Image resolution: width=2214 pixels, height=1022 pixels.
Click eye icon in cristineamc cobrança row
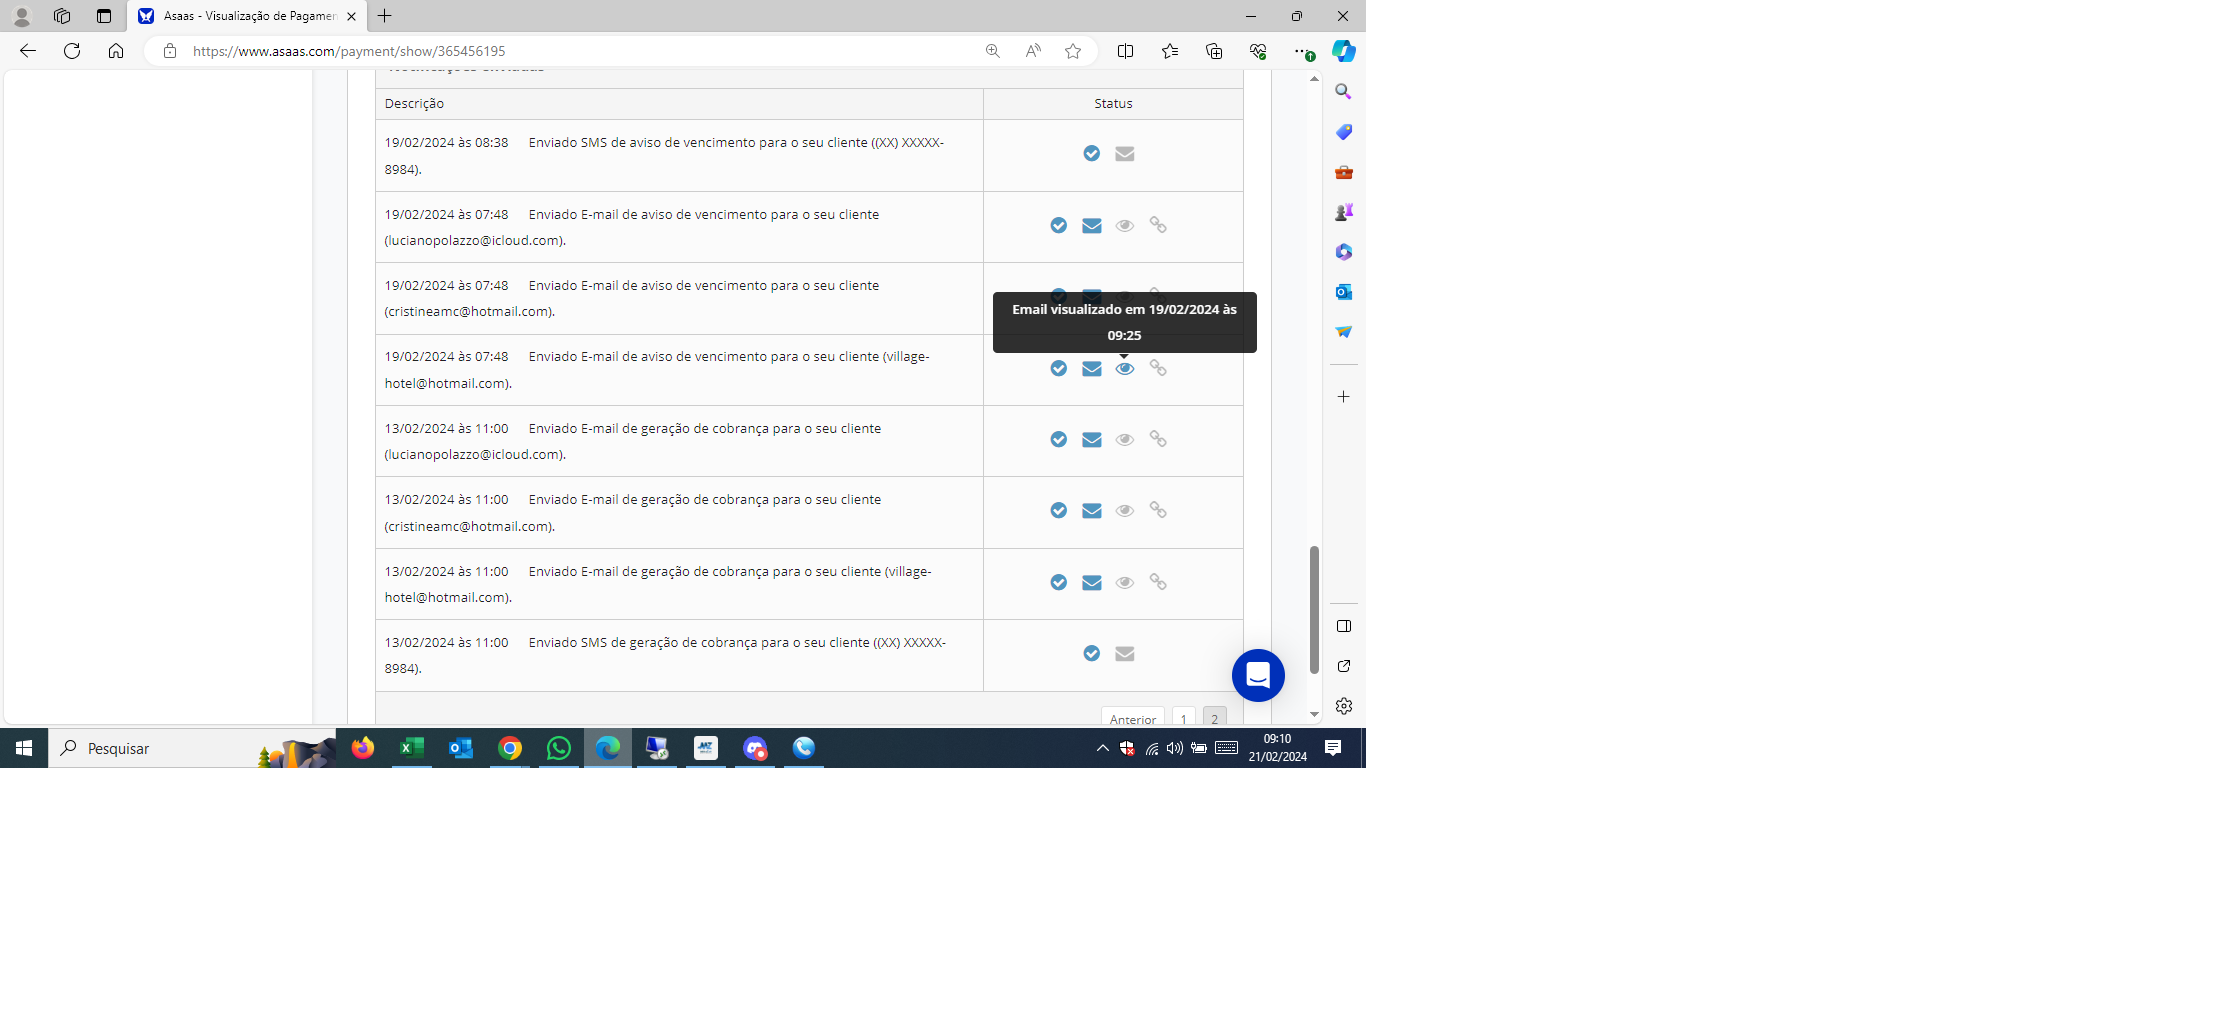coord(1125,511)
